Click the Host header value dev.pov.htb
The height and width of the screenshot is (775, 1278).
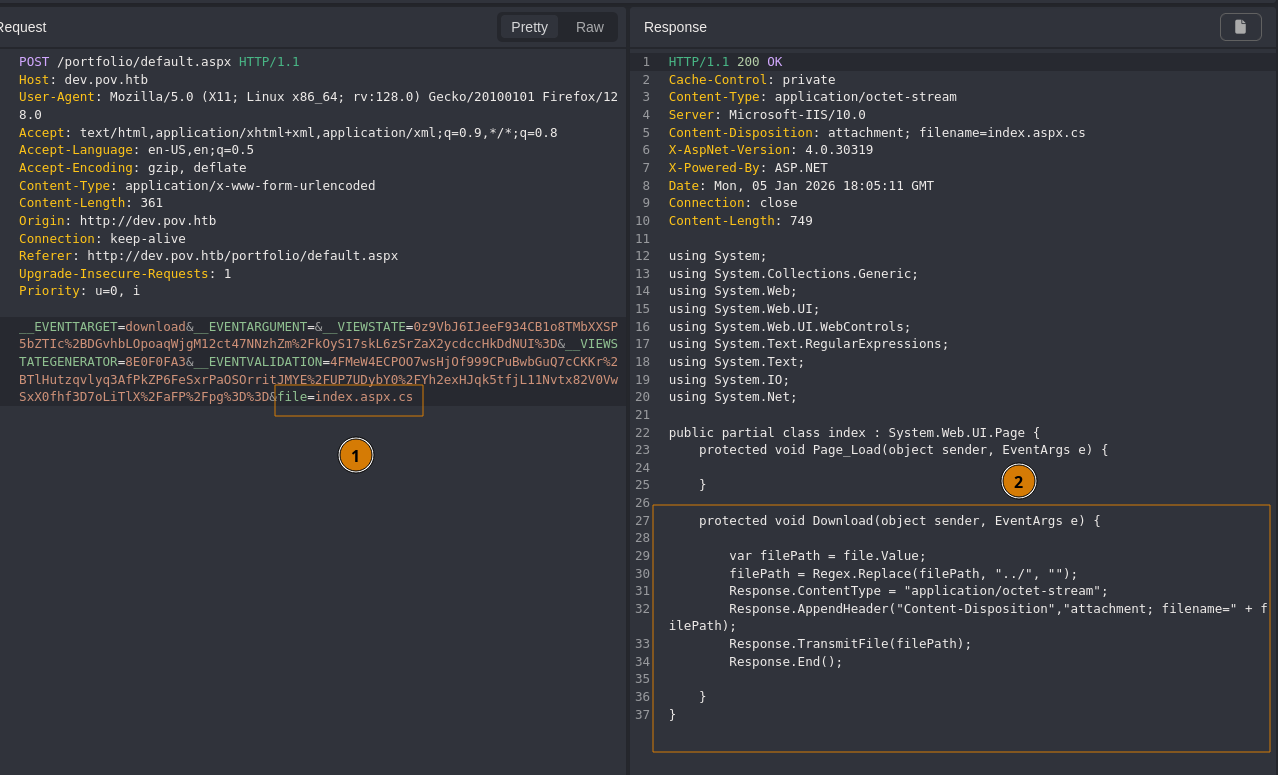click(x=105, y=80)
